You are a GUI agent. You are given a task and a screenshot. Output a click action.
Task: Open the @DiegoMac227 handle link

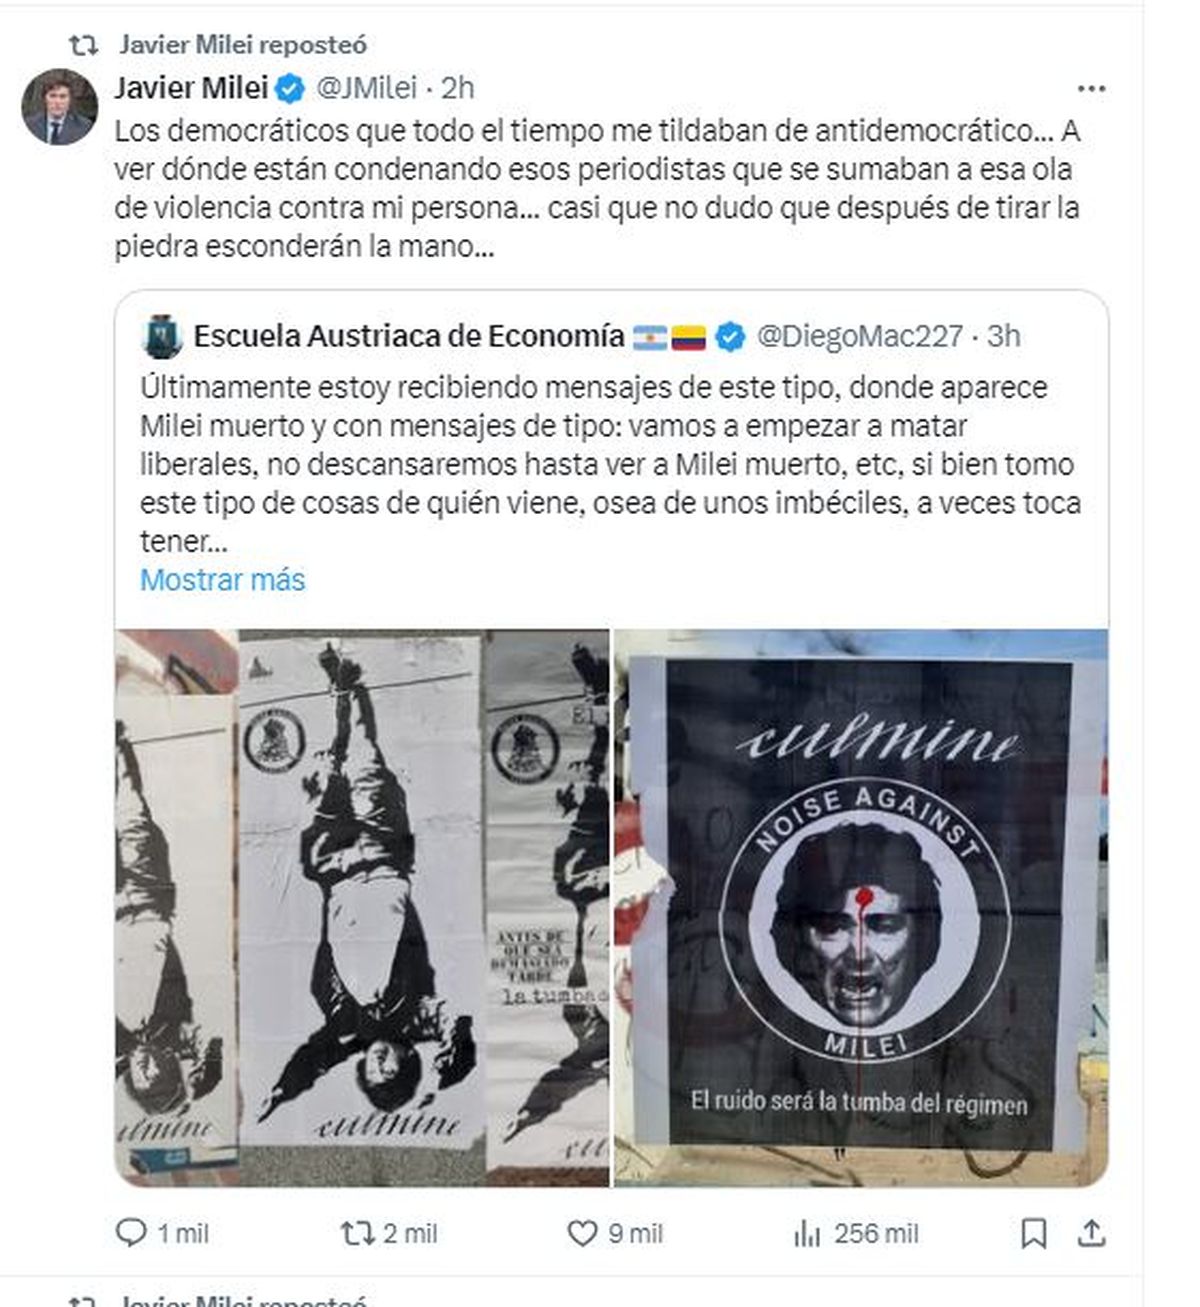[860, 336]
